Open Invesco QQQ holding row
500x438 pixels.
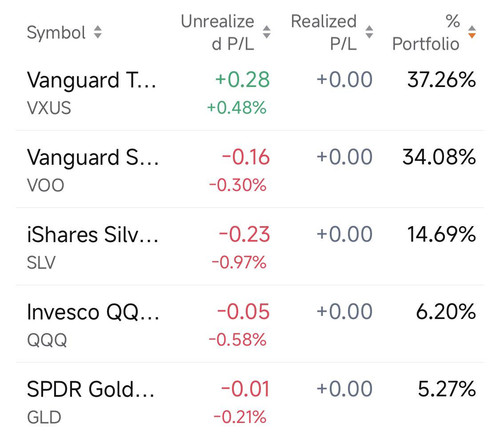tap(250, 324)
